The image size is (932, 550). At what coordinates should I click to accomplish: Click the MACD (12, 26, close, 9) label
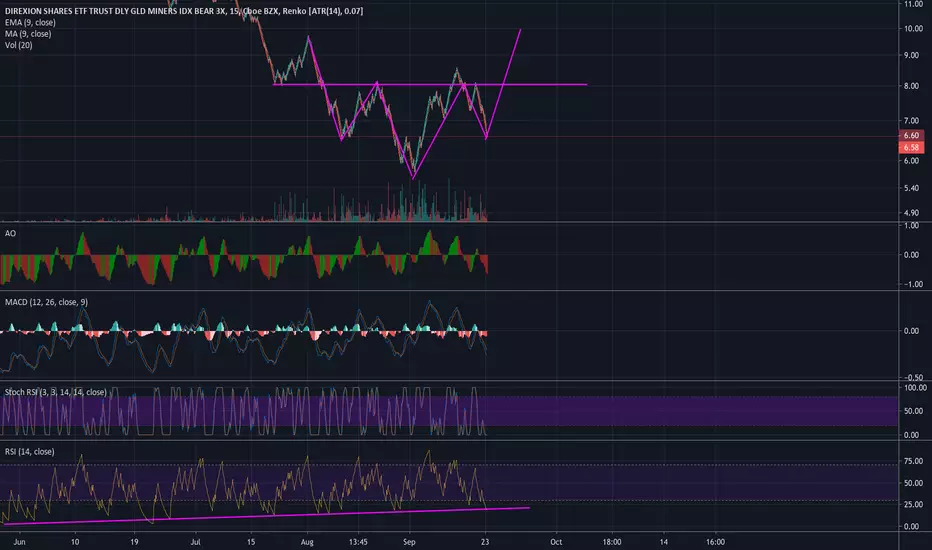(46, 302)
